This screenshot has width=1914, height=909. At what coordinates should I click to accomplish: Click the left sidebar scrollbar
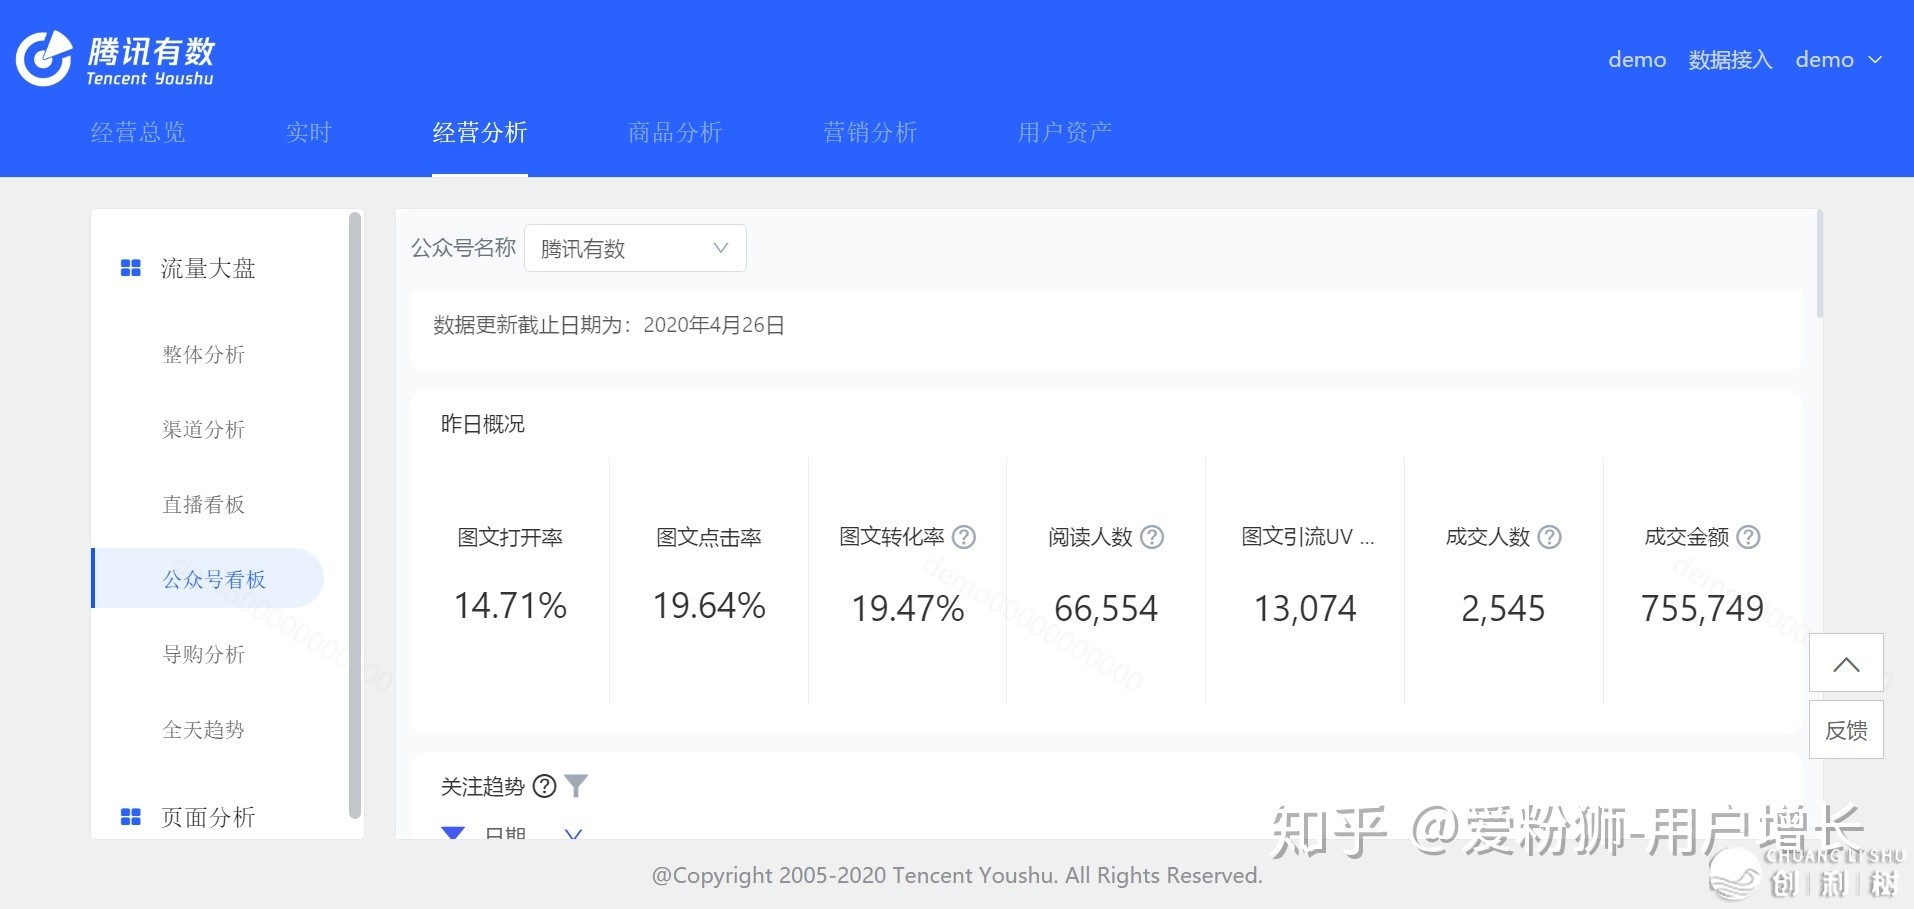point(354,515)
